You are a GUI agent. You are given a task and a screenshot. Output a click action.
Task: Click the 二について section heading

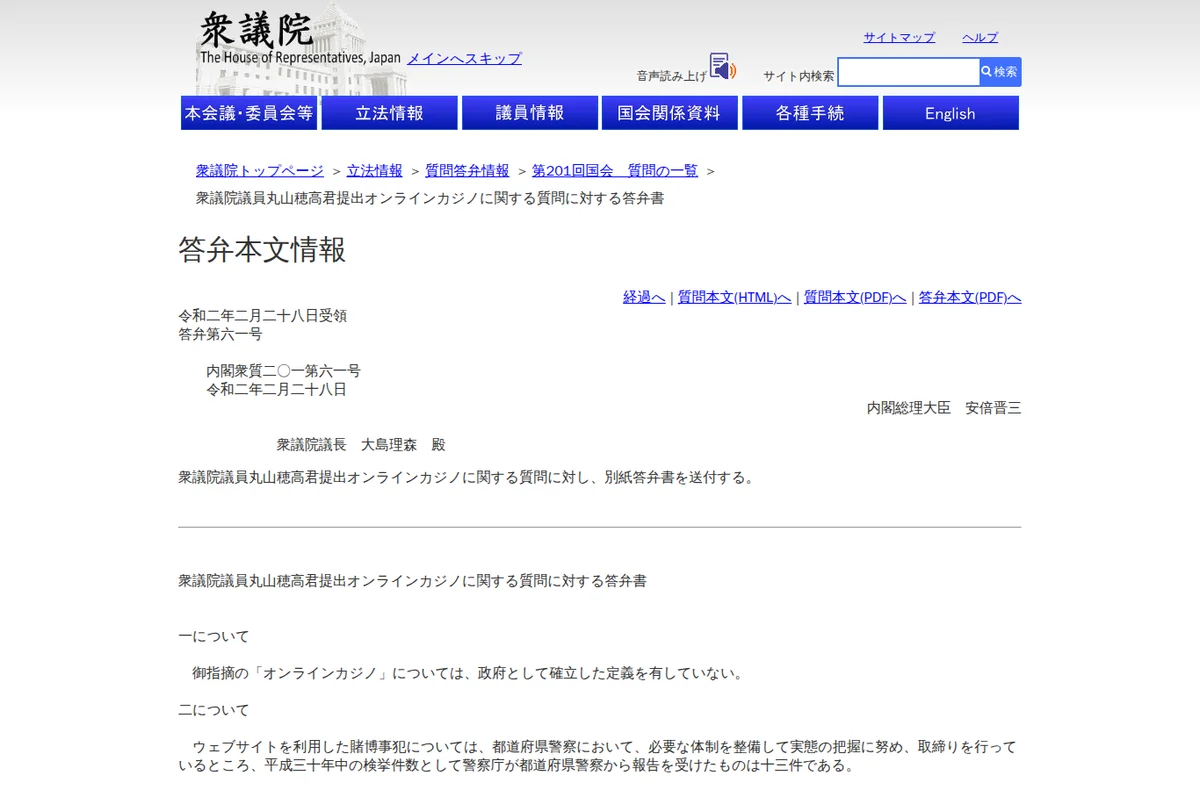coord(214,710)
